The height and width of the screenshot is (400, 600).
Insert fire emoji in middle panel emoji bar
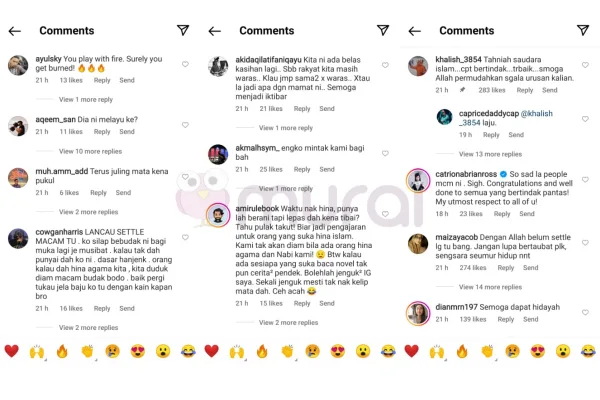point(262,351)
